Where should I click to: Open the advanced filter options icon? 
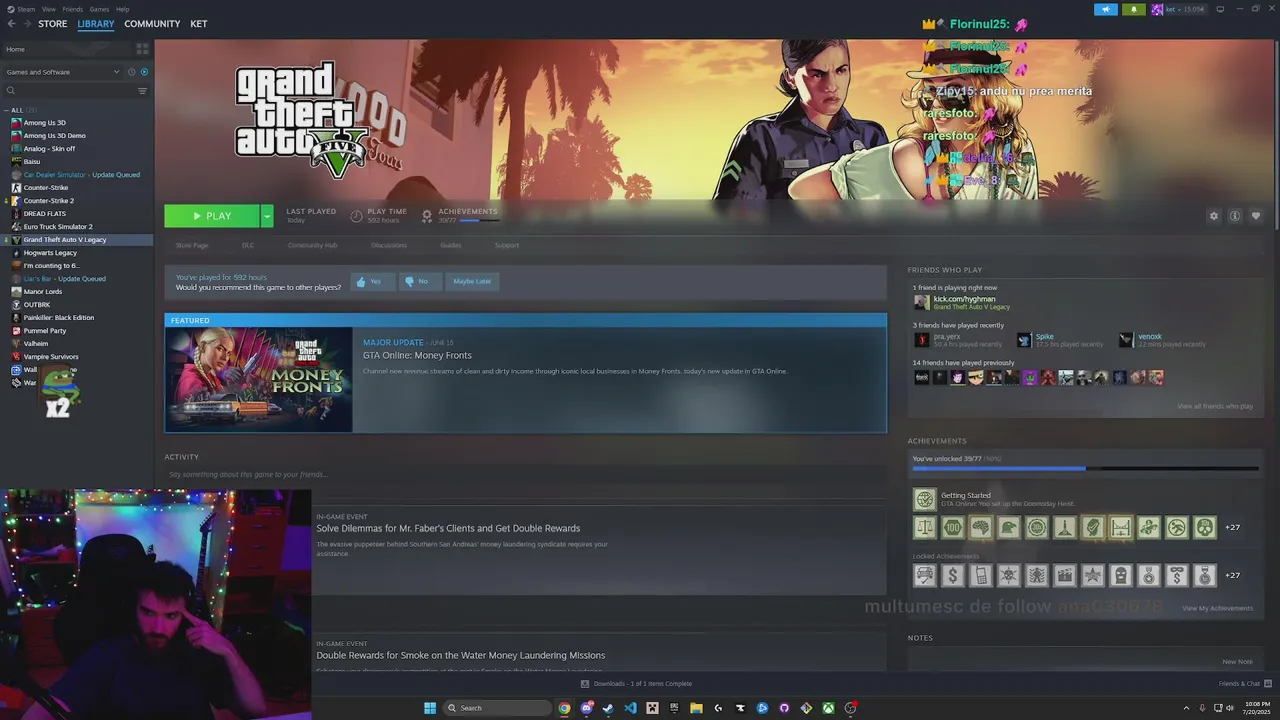pos(142,91)
